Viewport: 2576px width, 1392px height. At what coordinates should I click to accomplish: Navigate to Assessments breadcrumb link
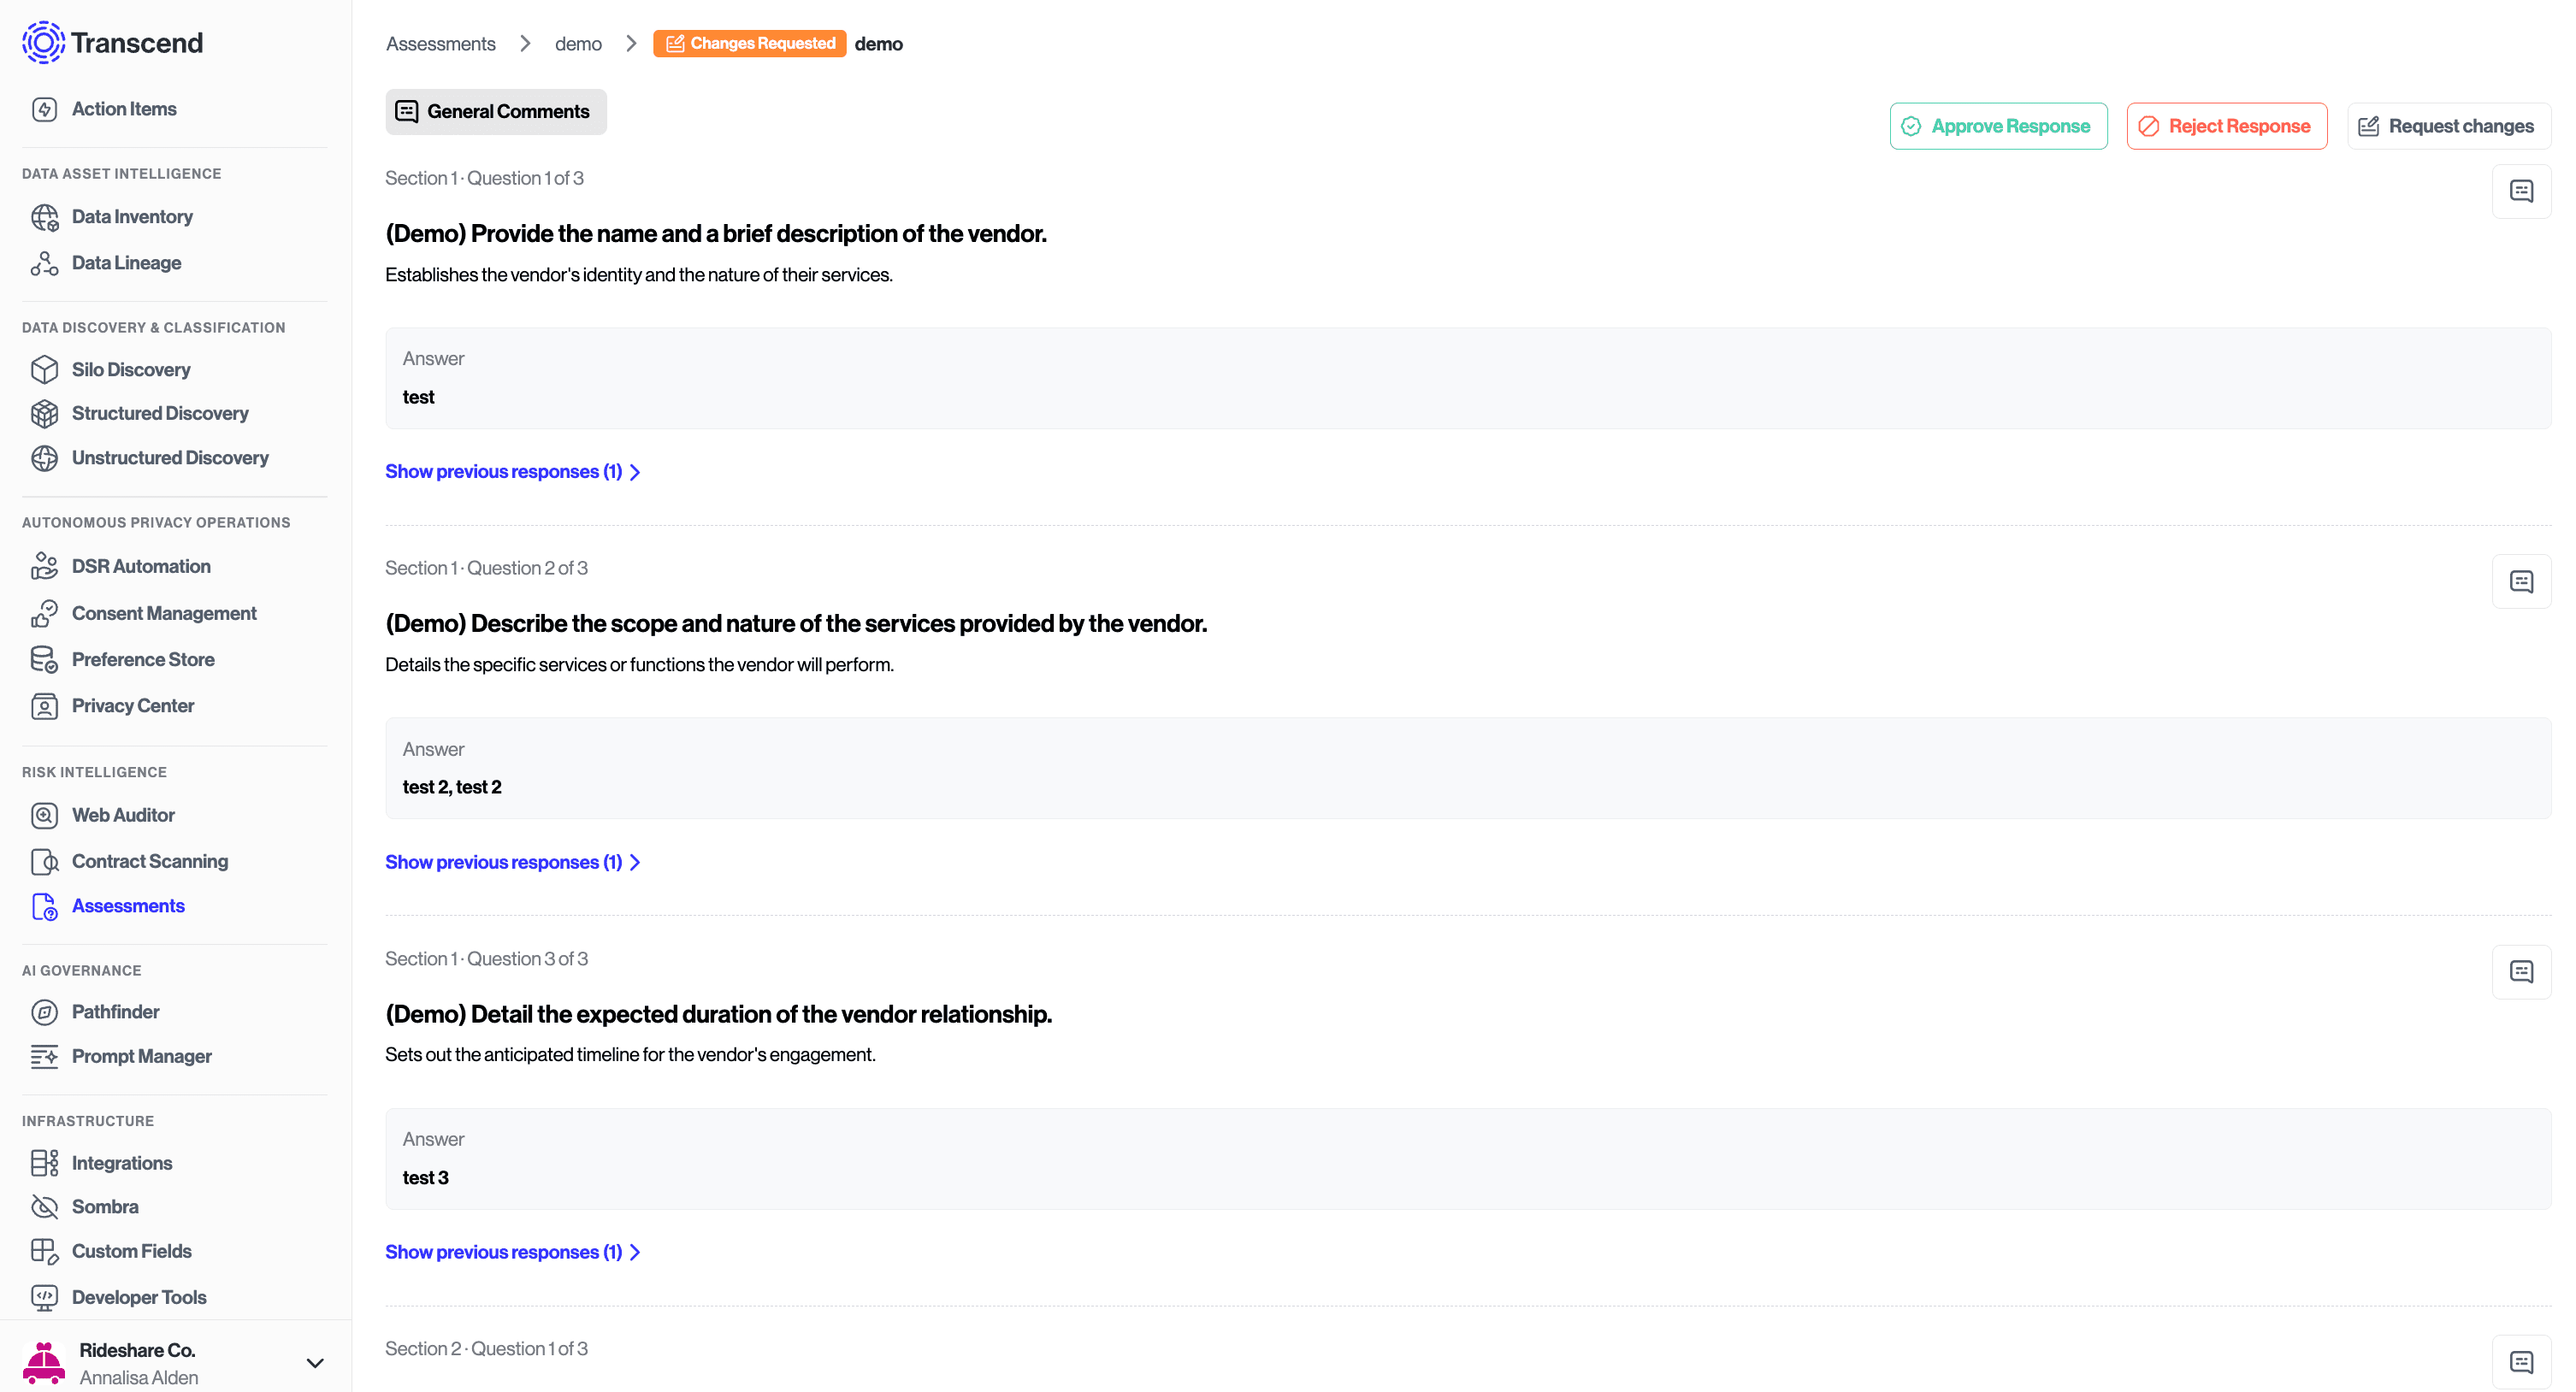point(440,43)
